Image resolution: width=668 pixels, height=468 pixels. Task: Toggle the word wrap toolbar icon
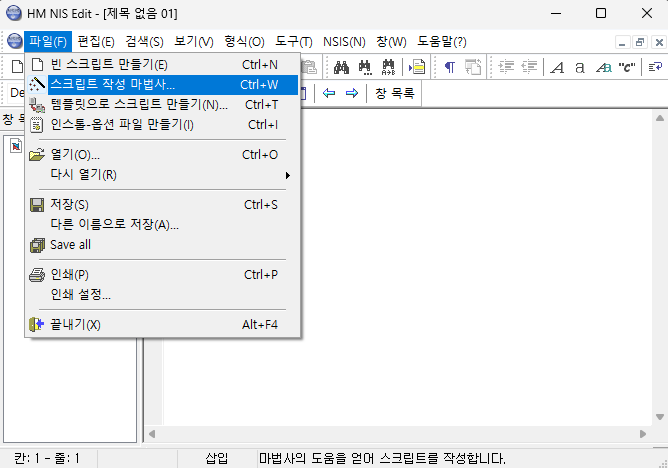click(x=655, y=67)
